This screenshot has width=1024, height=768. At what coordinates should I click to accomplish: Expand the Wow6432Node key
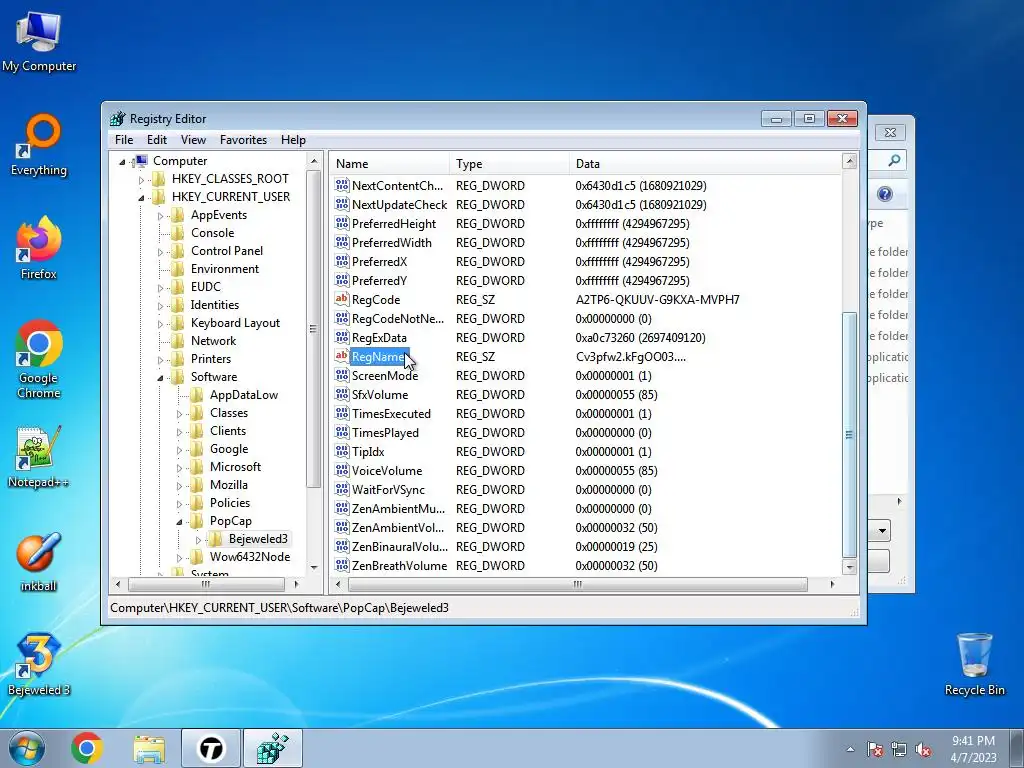pos(179,558)
